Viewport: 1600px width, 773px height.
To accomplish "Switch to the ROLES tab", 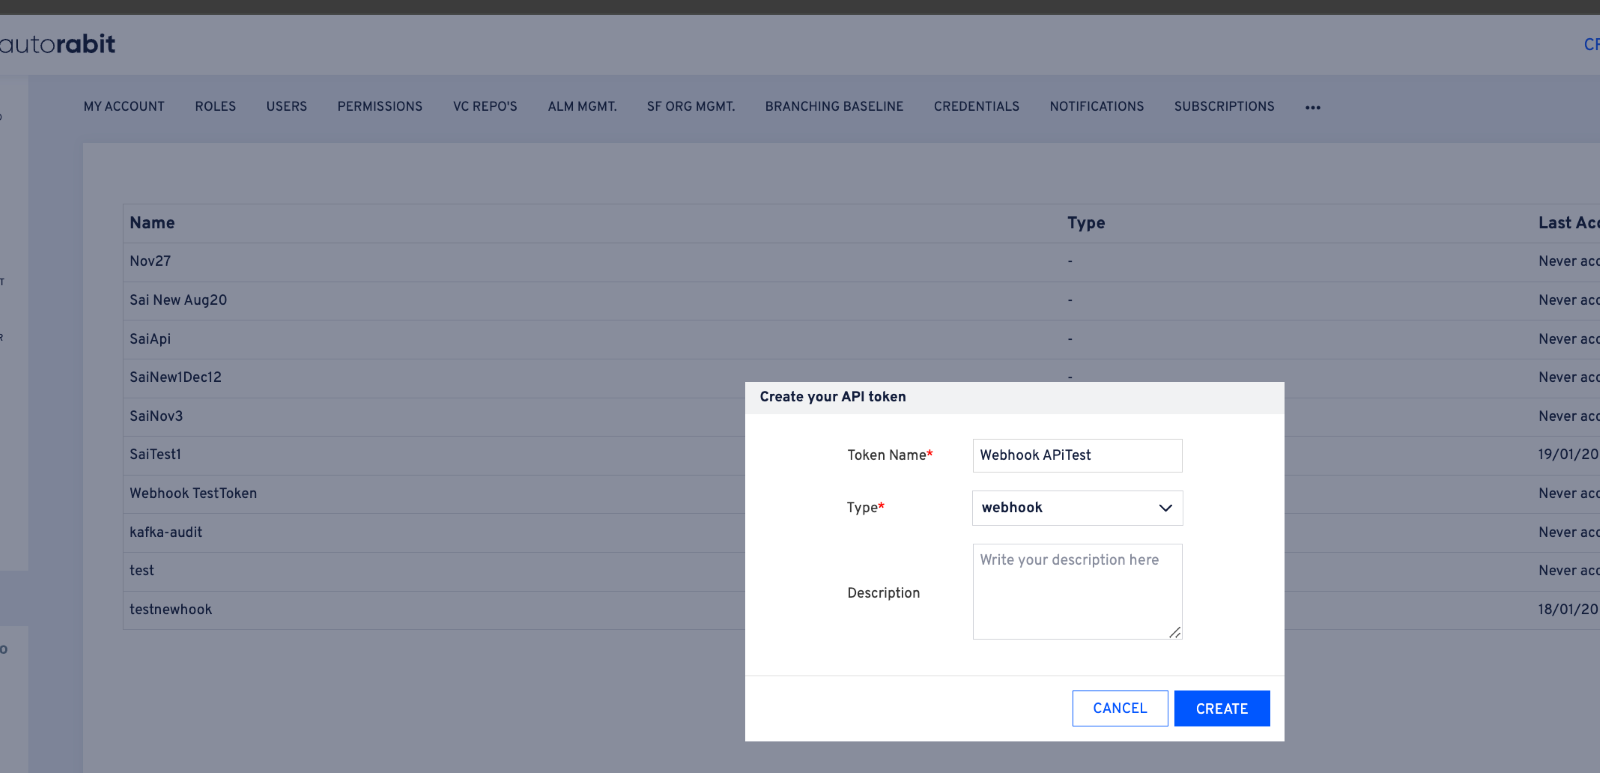I will [215, 107].
